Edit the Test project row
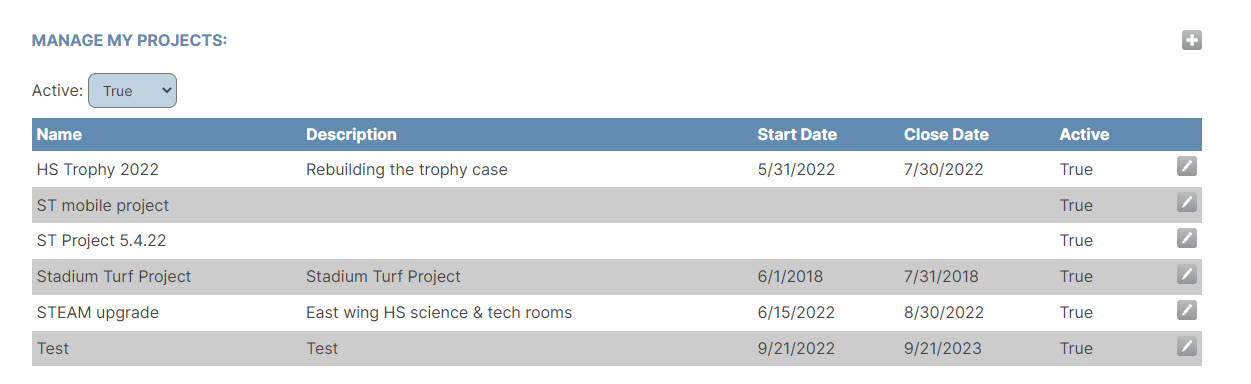Viewport: 1251px width, 384px height. (1187, 346)
